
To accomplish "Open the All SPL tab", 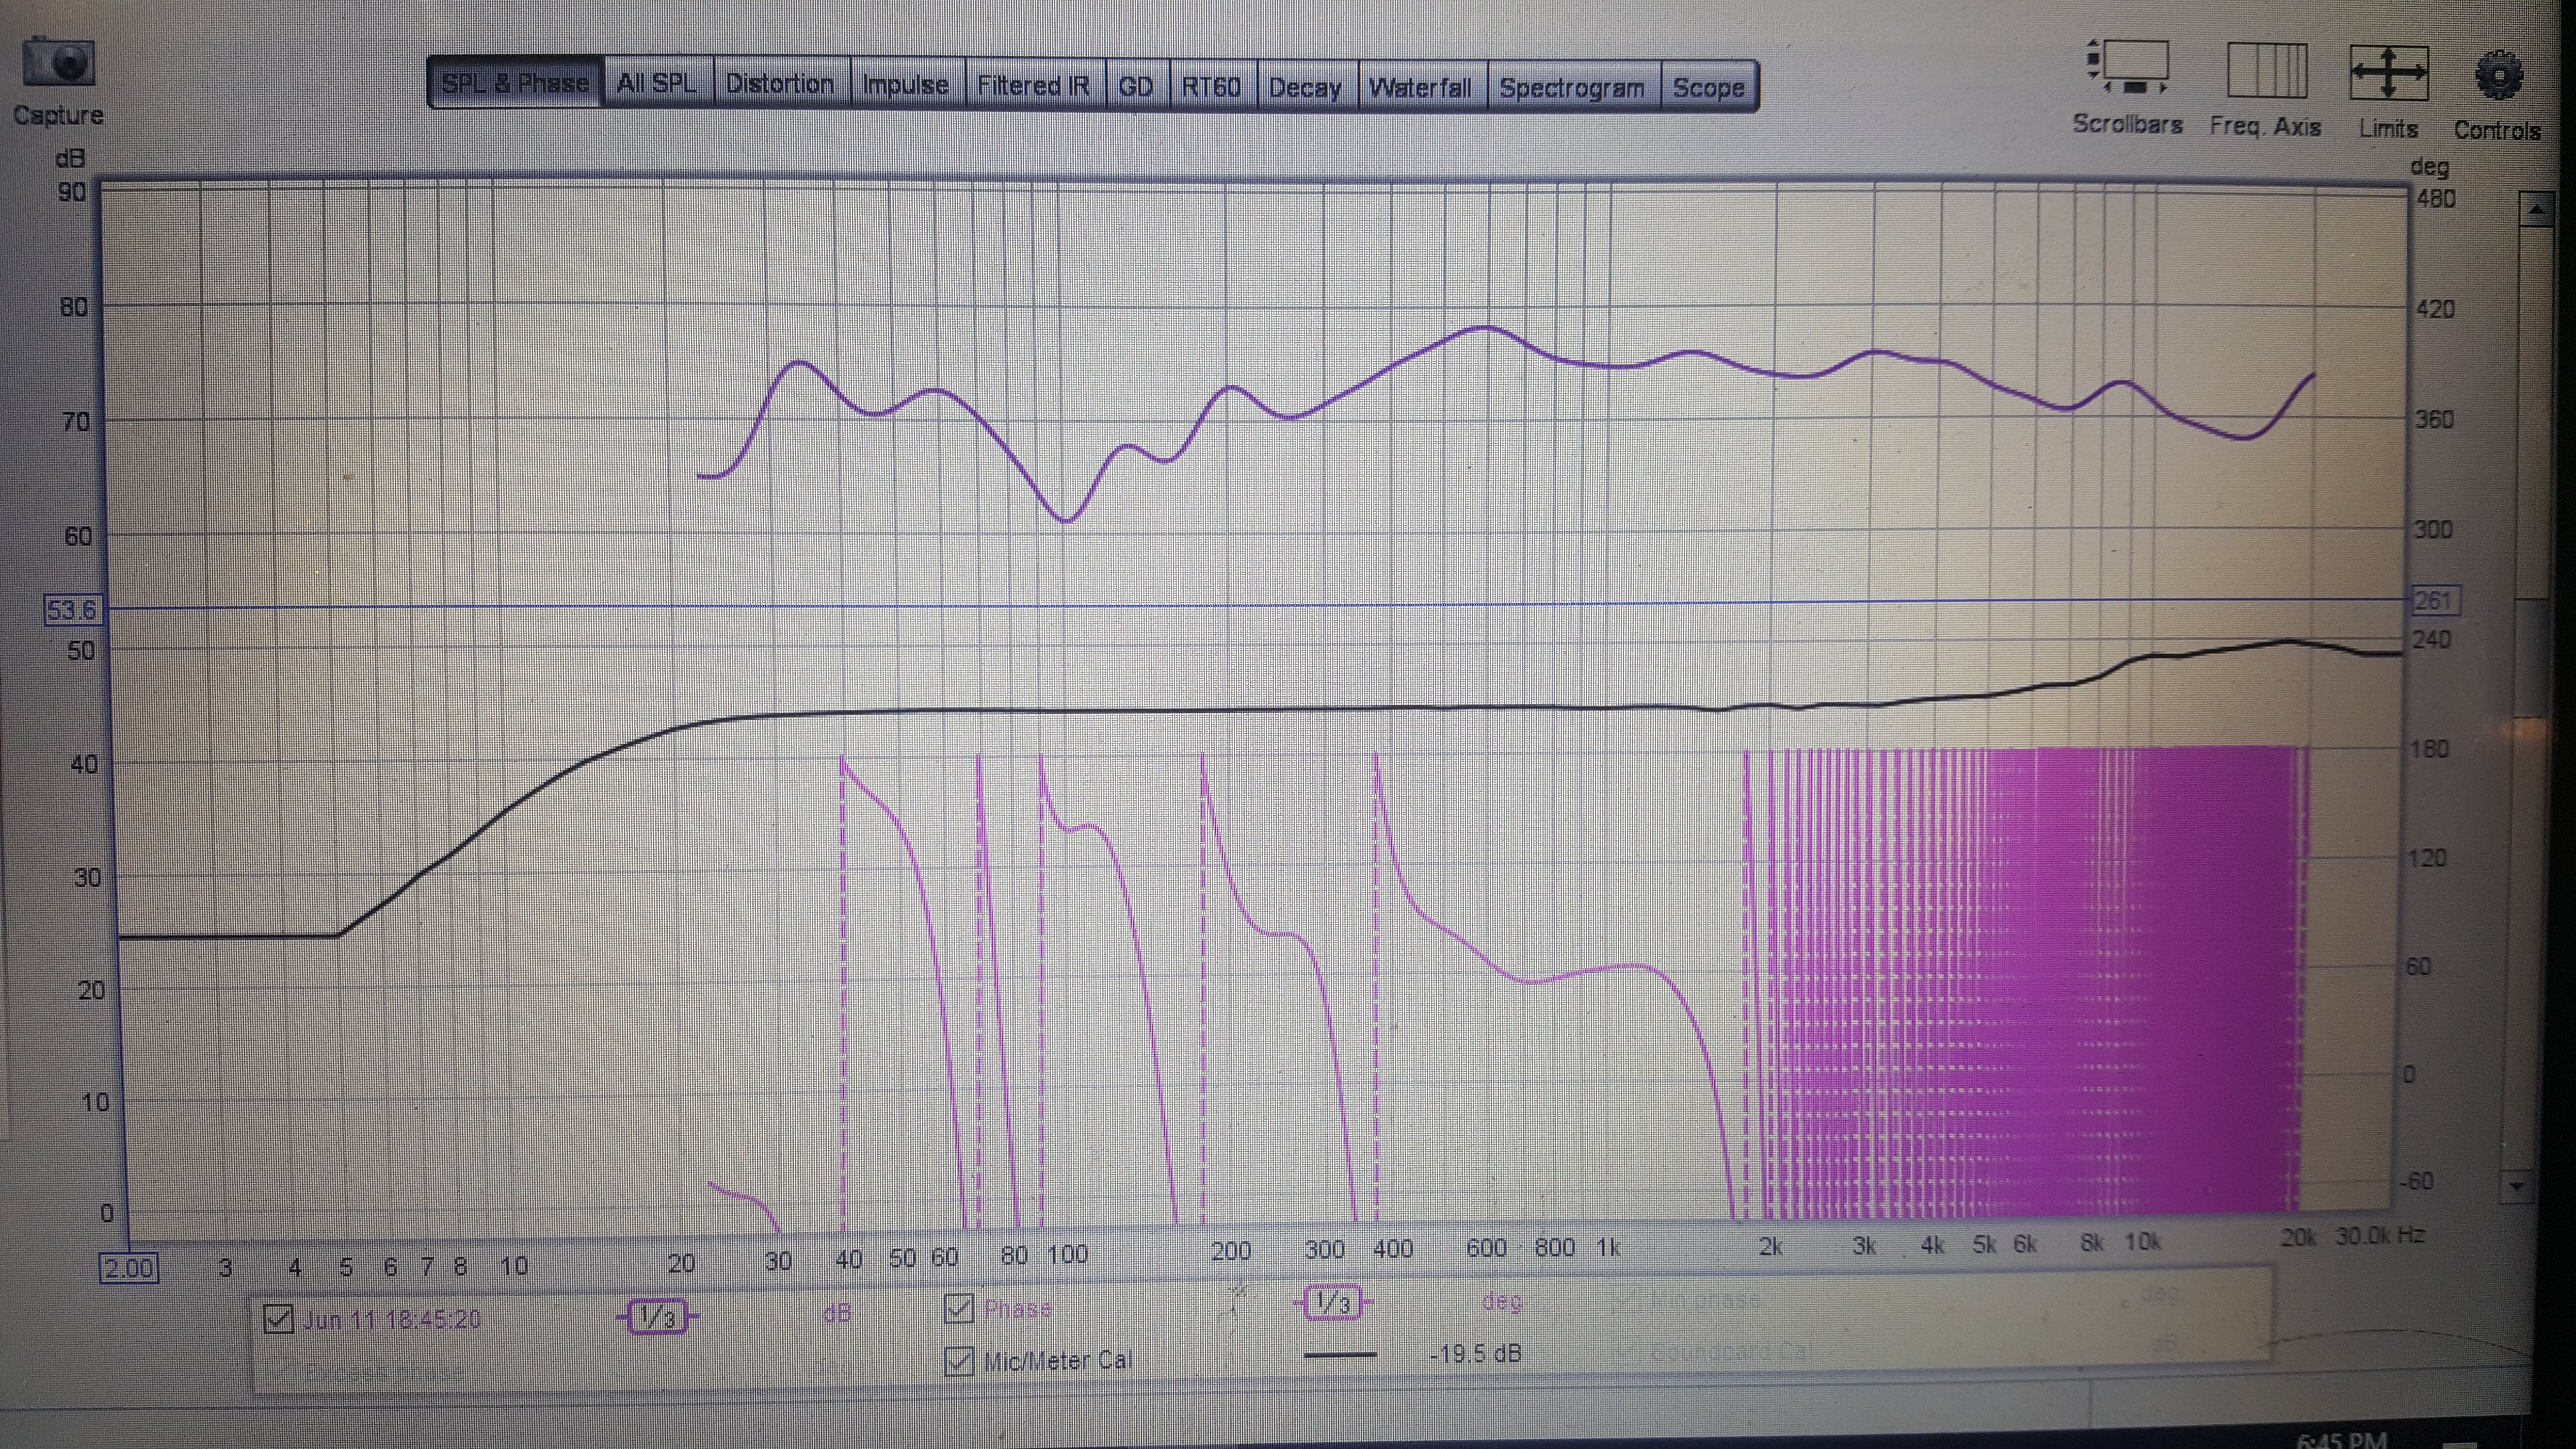I will [x=657, y=83].
